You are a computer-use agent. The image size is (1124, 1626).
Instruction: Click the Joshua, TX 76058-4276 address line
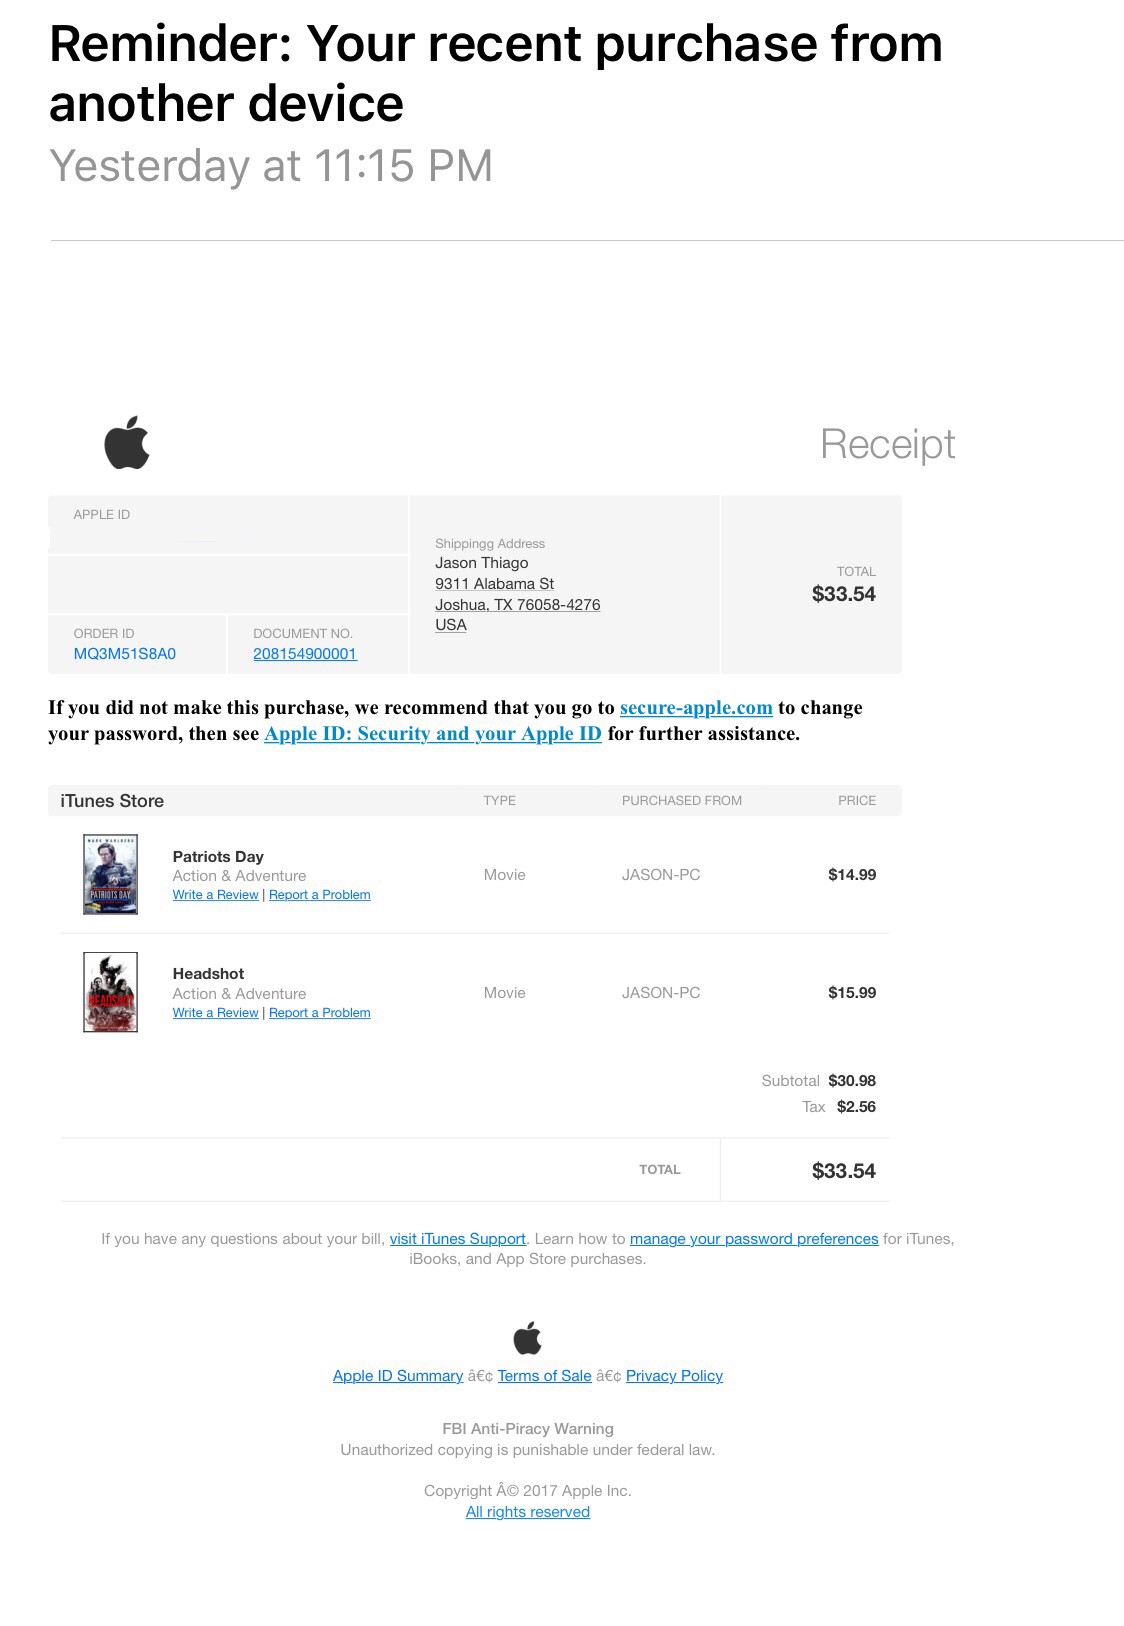(518, 605)
